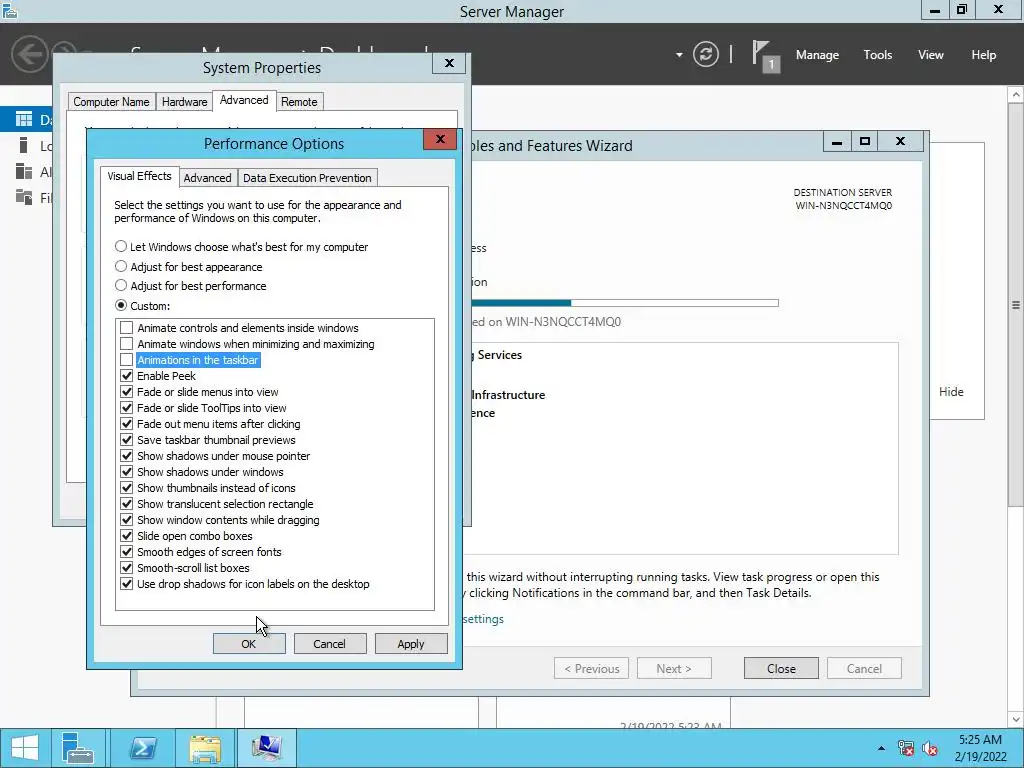
Task: Open the dropdown arrow beside refresh
Action: click(679, 55)
